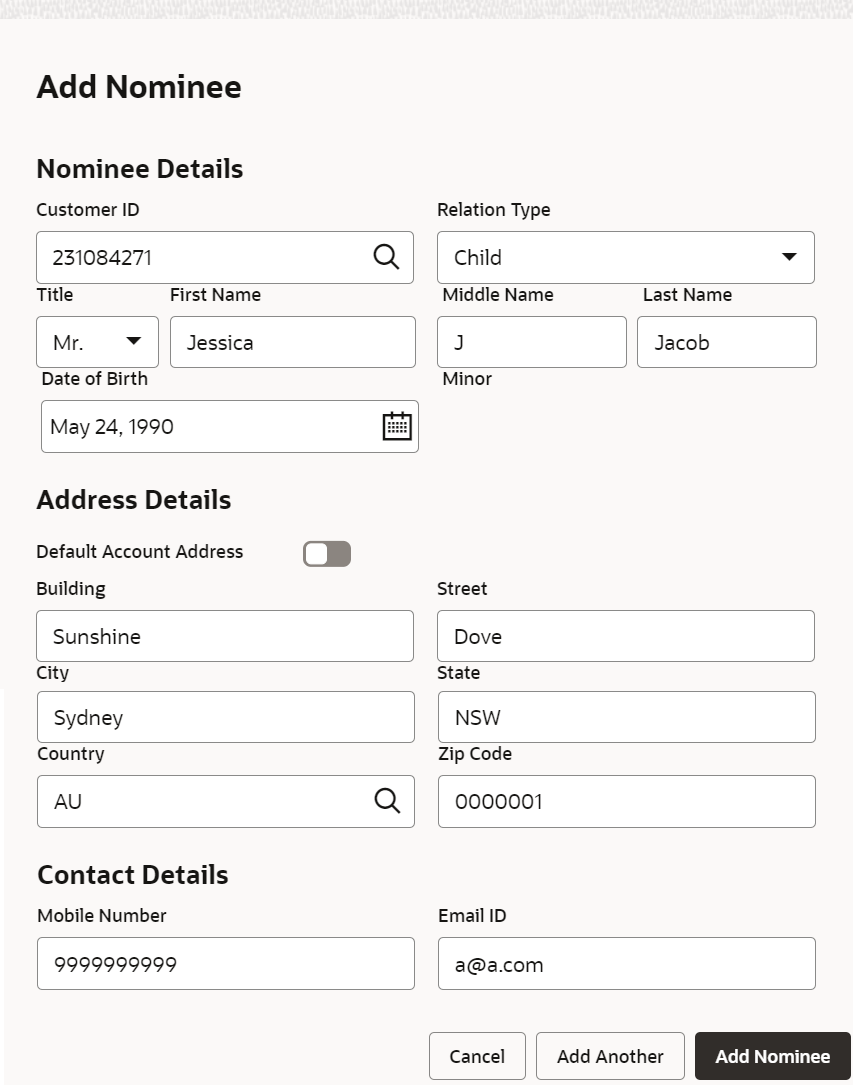
Task: Toggle the Default Account Address switch
Action: (327, 553)
